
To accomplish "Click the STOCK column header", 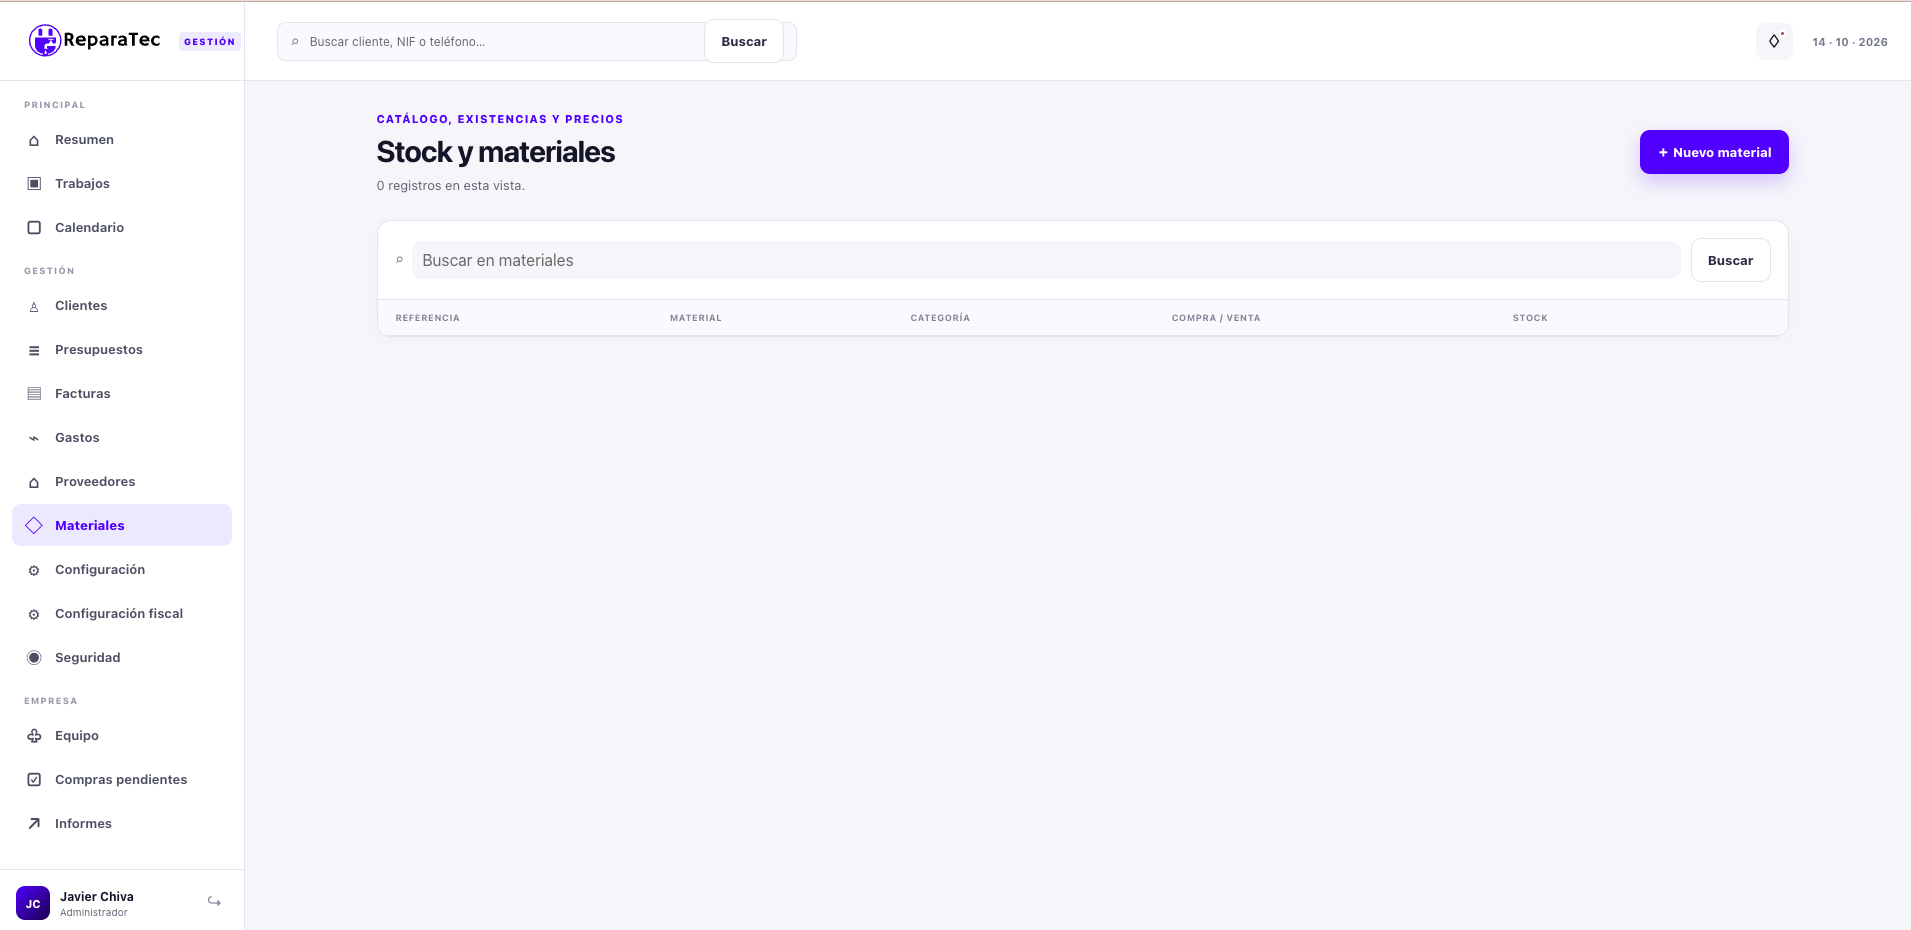I will (1530, 318).
